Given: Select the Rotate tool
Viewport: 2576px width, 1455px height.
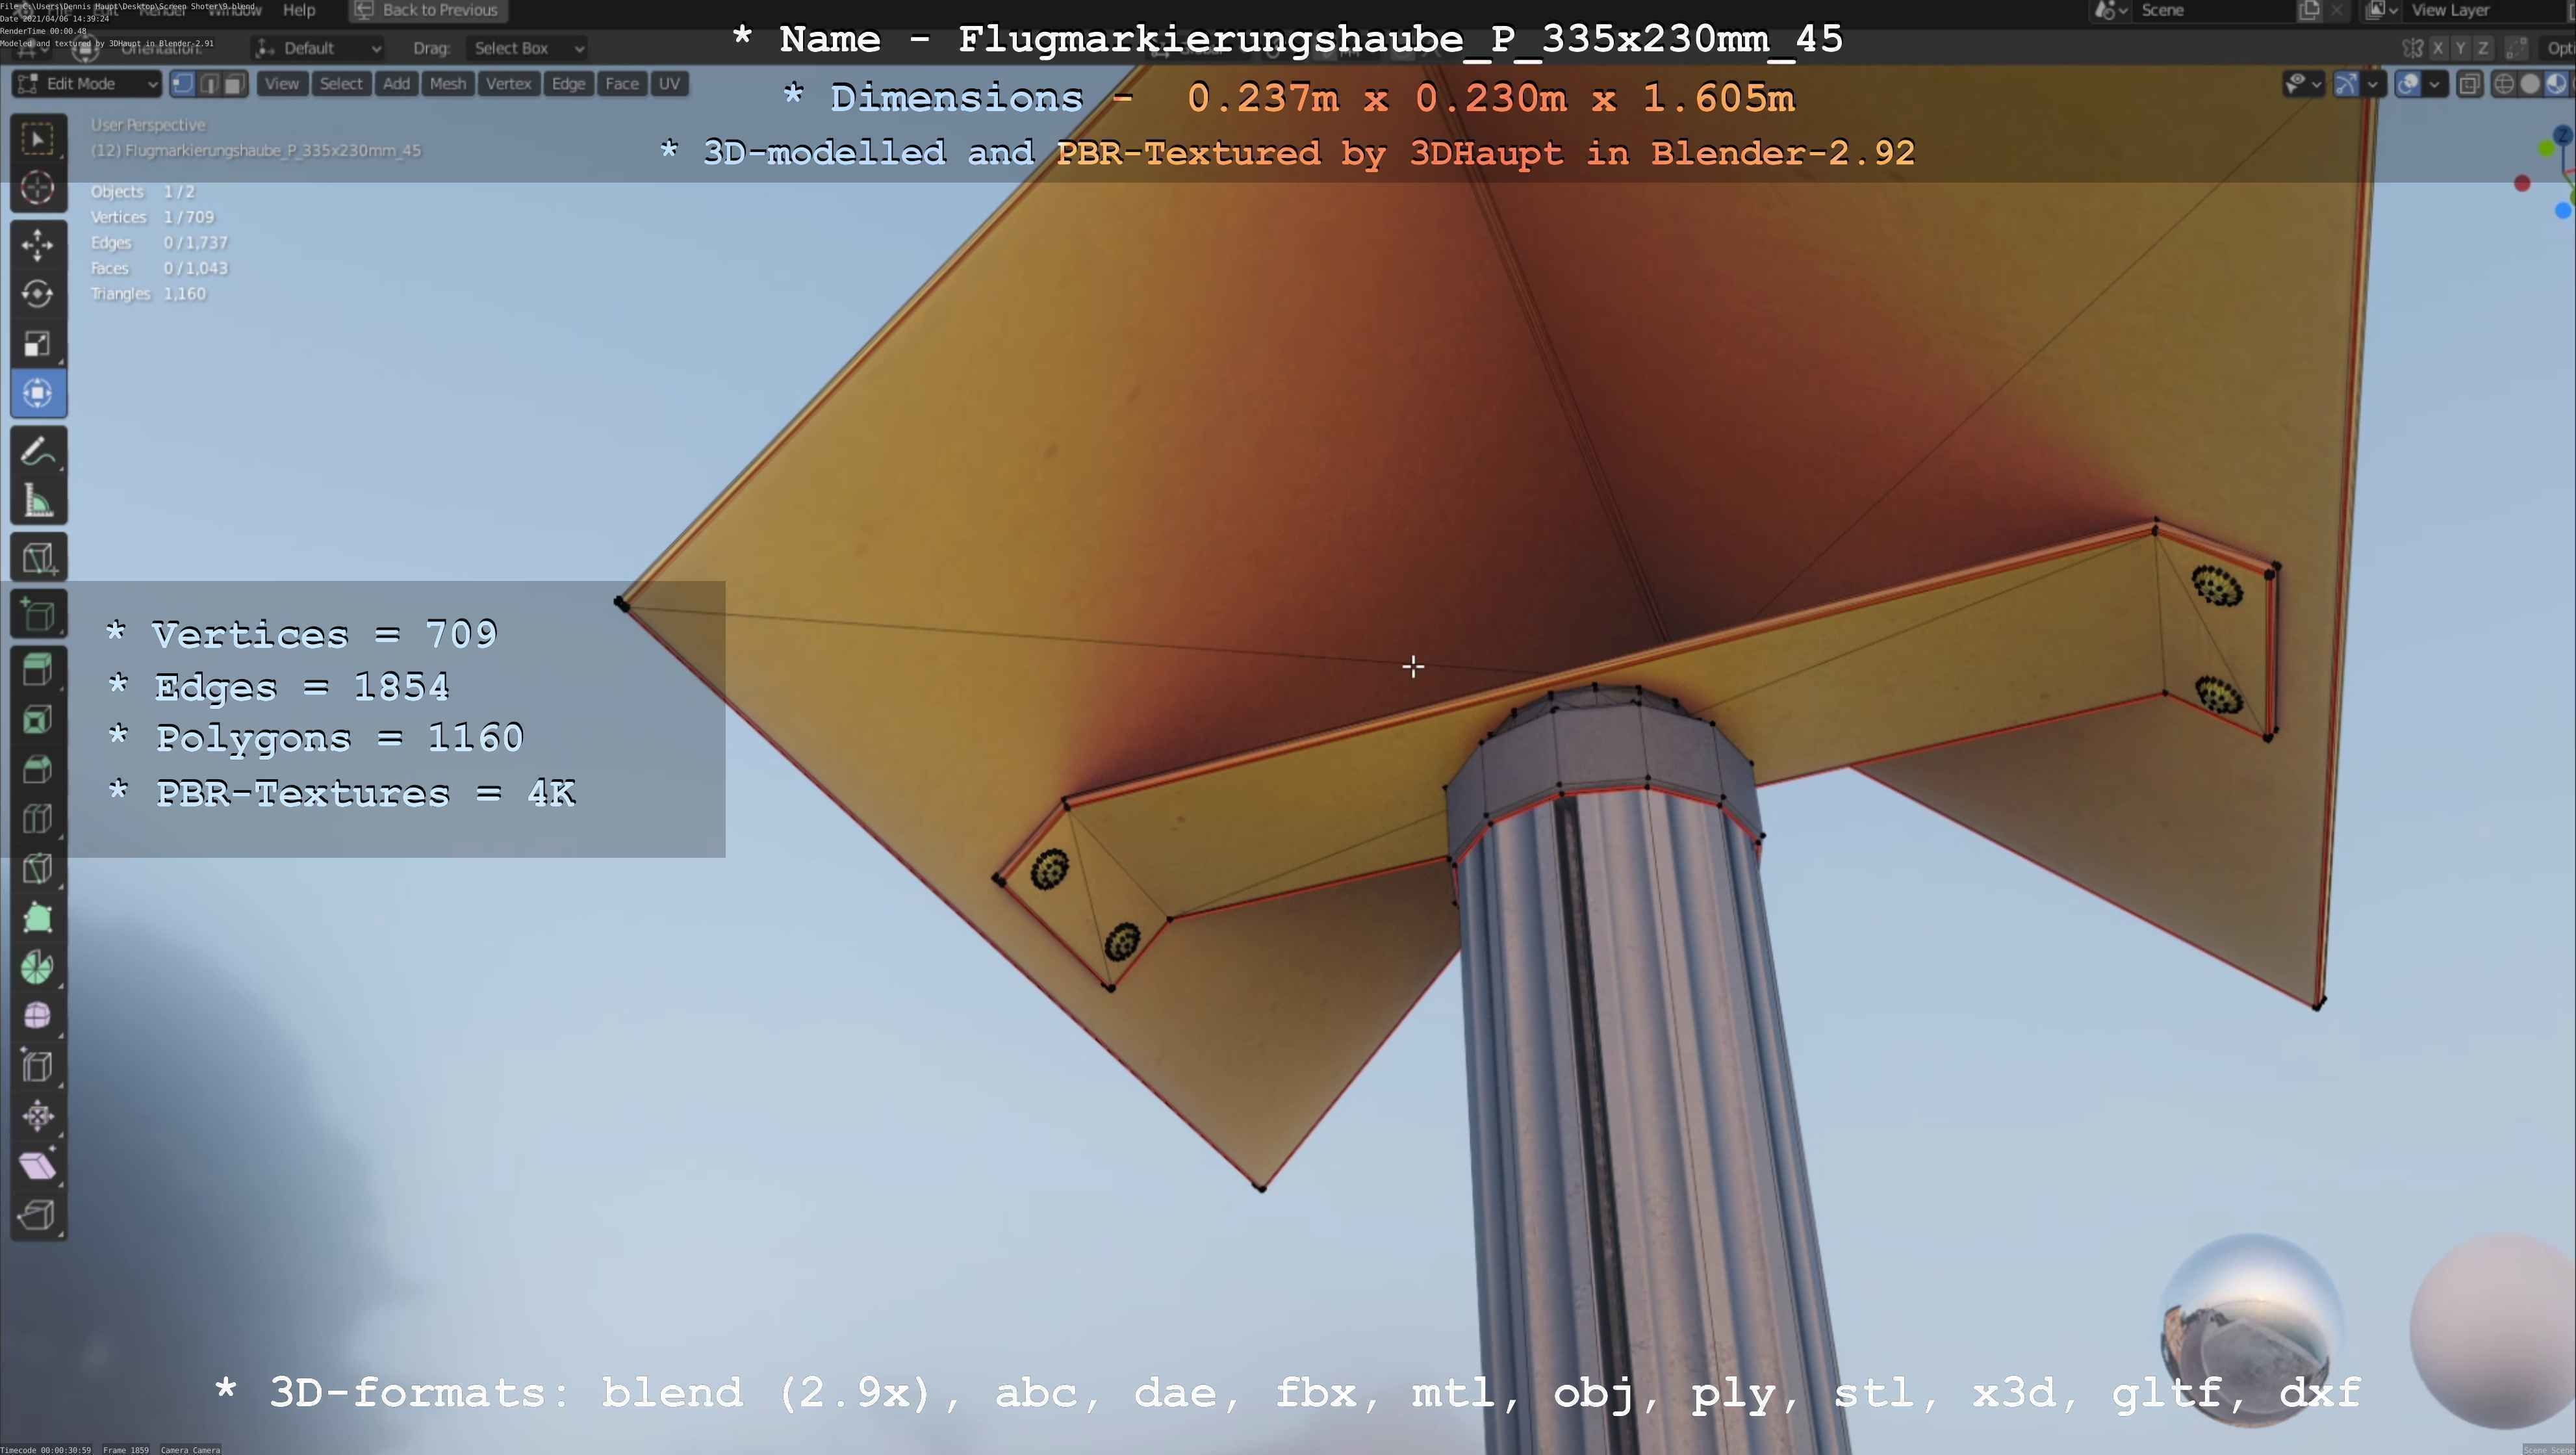Looking at the screenshot, I should point(38,294).
